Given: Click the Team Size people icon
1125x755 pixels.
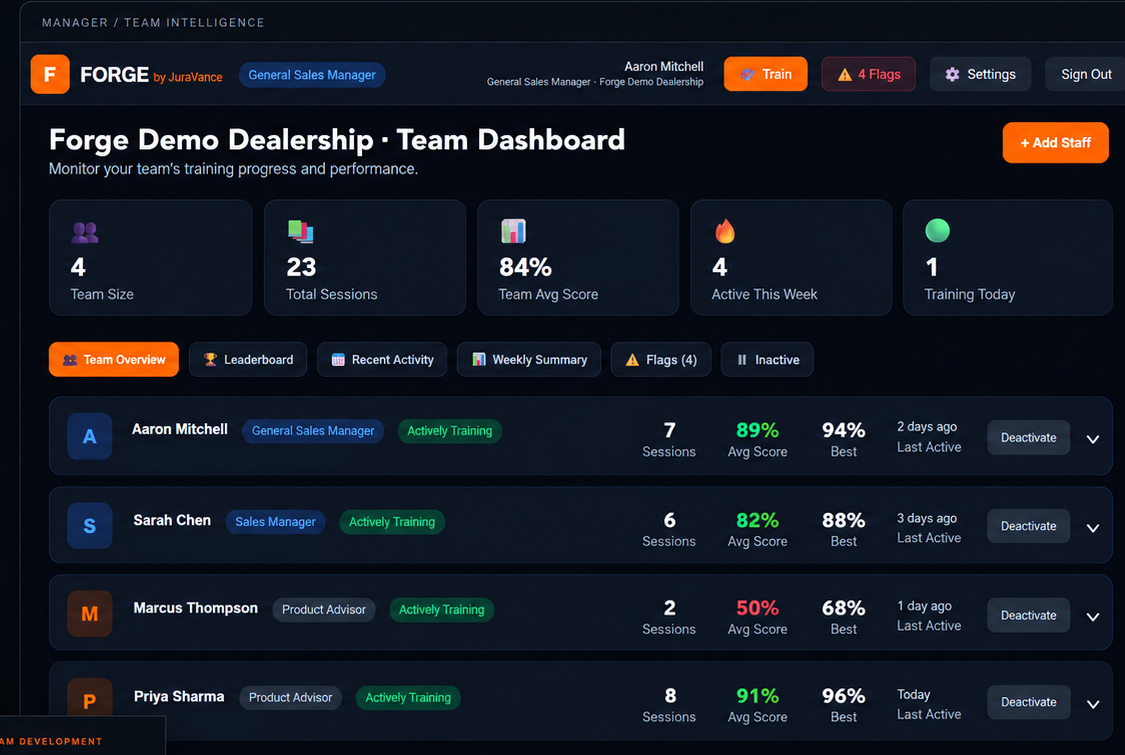Looking at the screenshot, I should [x=85, y=232].
